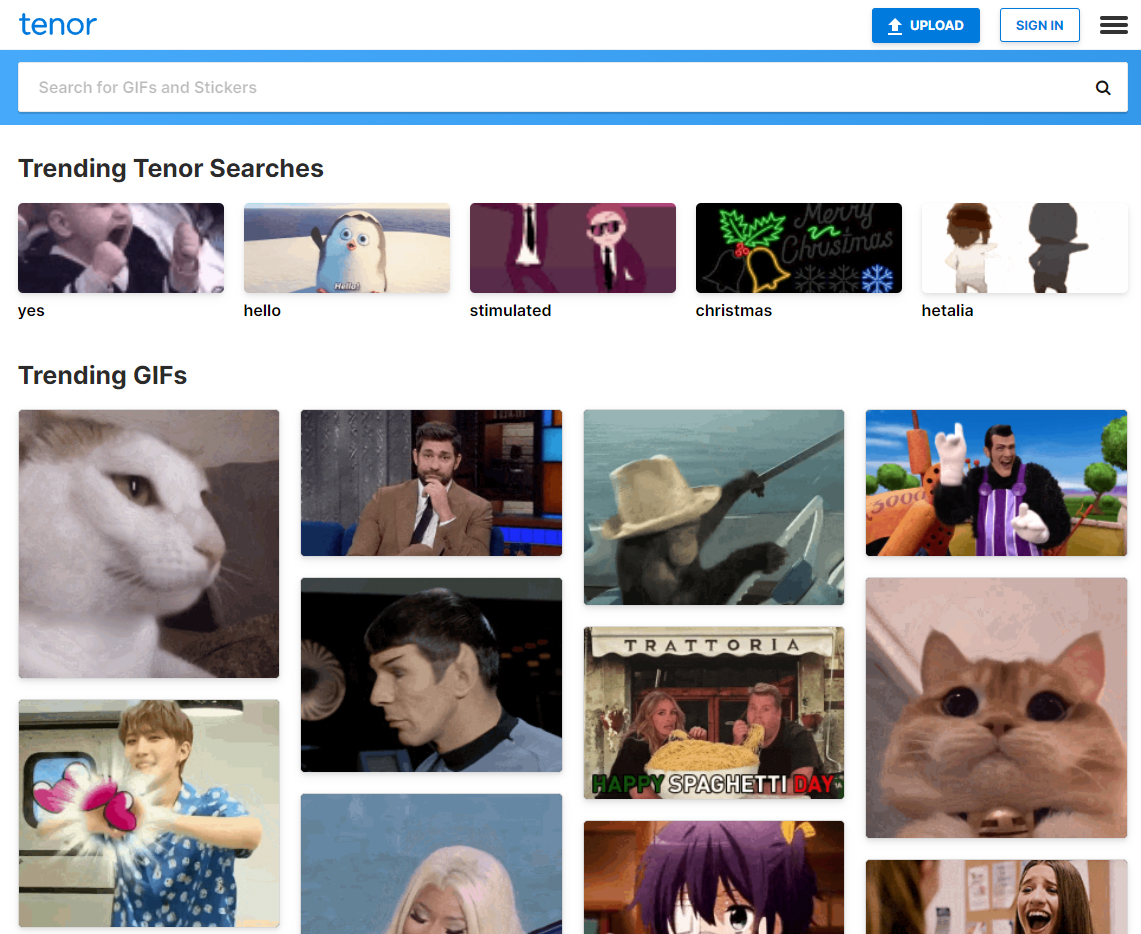Open the 'yes' trending search thumbnail
The width and height of the screenshot is (1141, 934).
[121, 248]
